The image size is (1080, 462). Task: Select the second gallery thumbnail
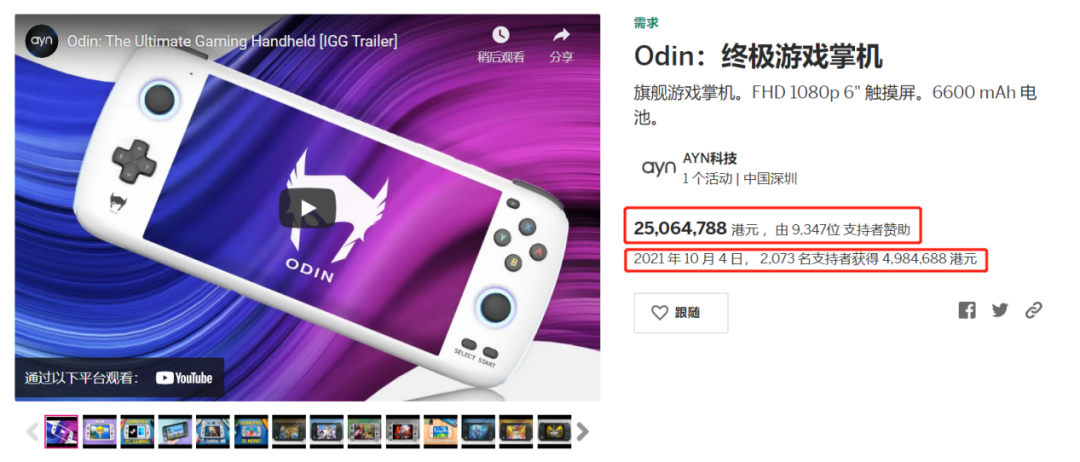[x=100, y=432]
